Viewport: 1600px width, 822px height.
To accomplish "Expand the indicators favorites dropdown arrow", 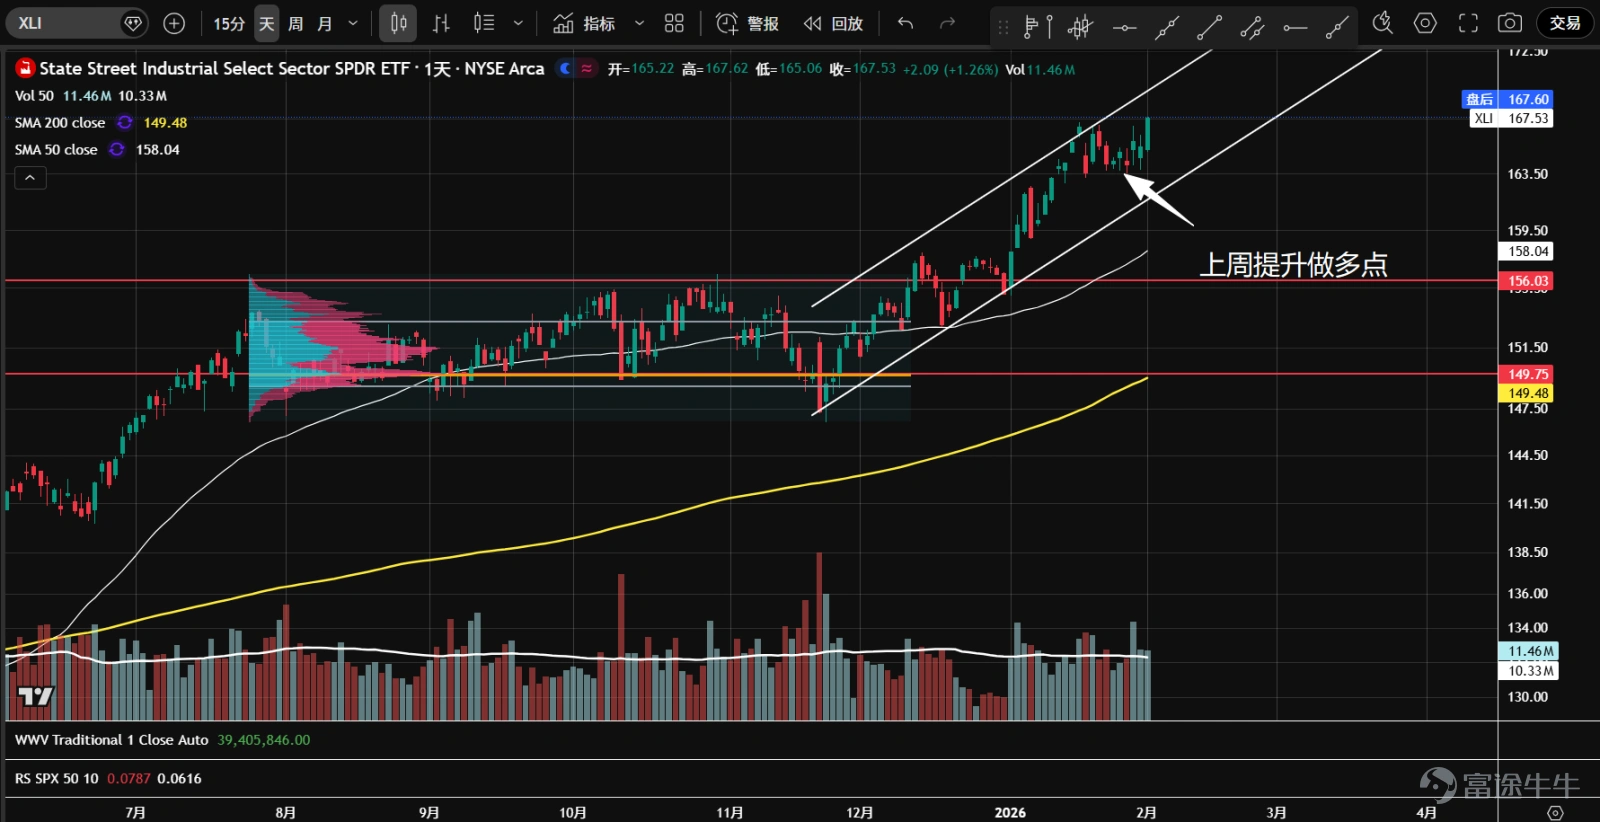I will click(x=640, y=23).
